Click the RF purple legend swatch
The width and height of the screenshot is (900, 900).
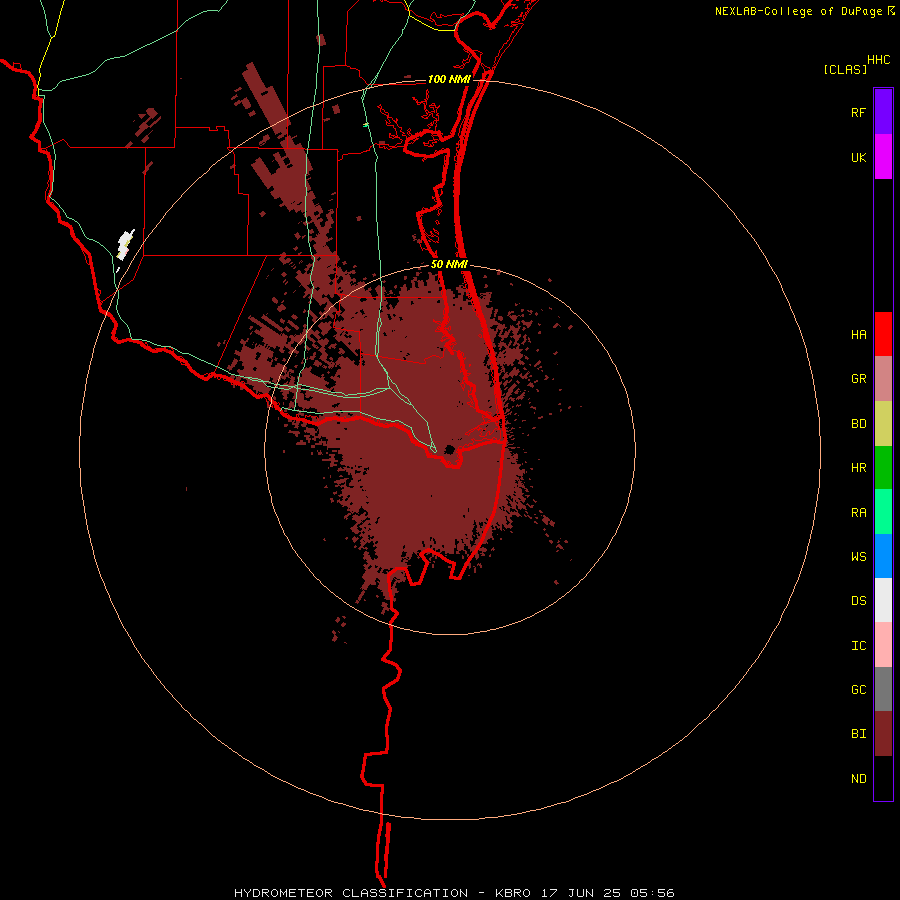point(883,112)
